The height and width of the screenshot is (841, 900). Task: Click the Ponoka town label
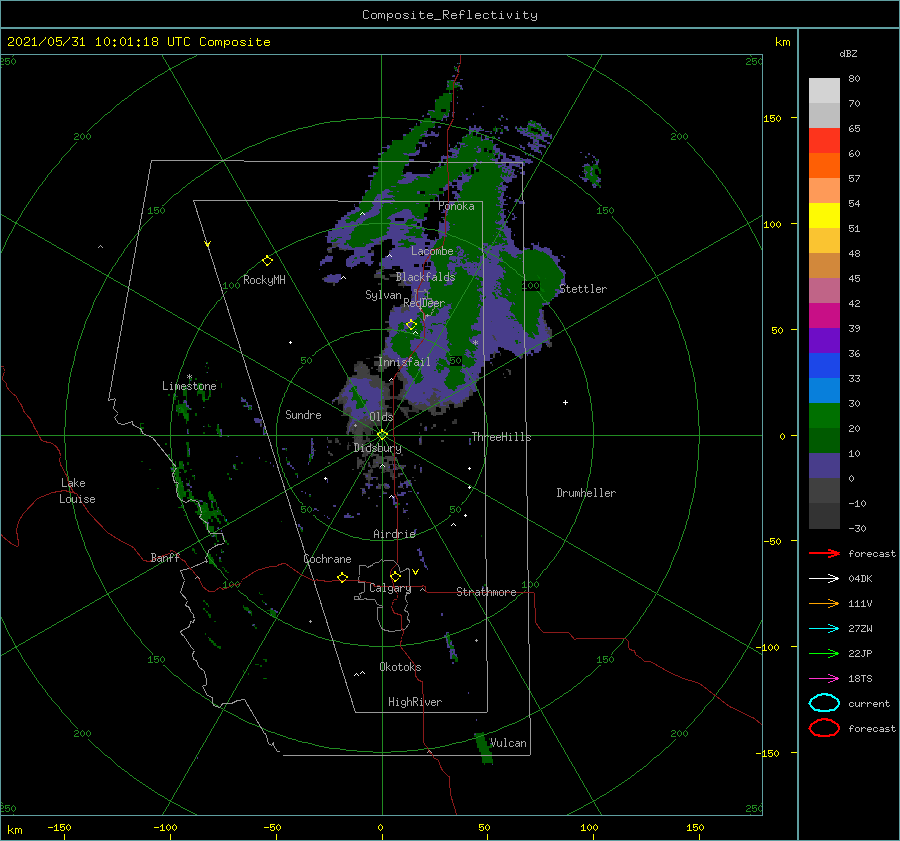pos(456,206)
